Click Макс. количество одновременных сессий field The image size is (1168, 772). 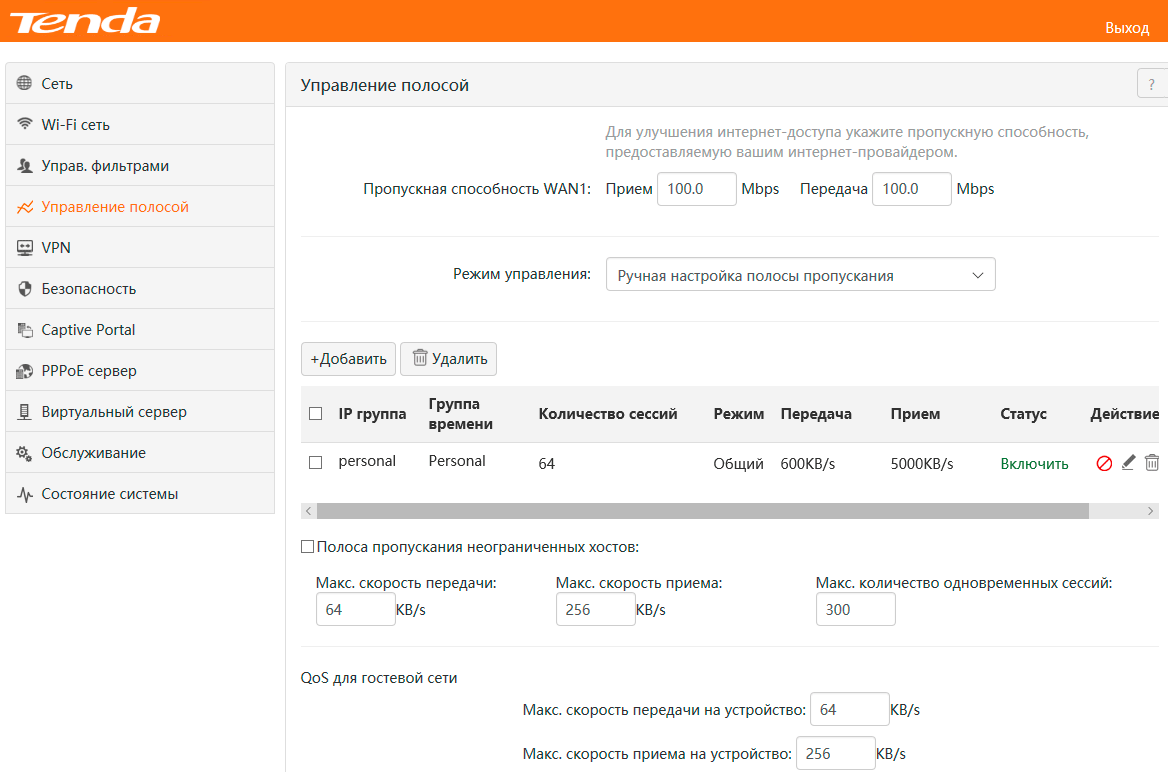pos(855,610)
